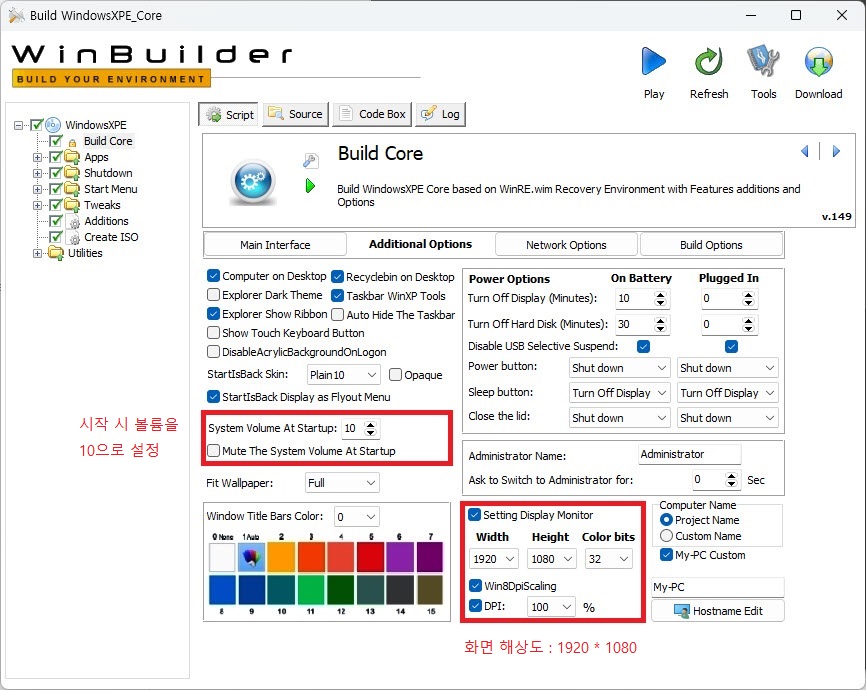Click the Refresh icon
Viewport: 866px width, 690px height.
[709, 61]
